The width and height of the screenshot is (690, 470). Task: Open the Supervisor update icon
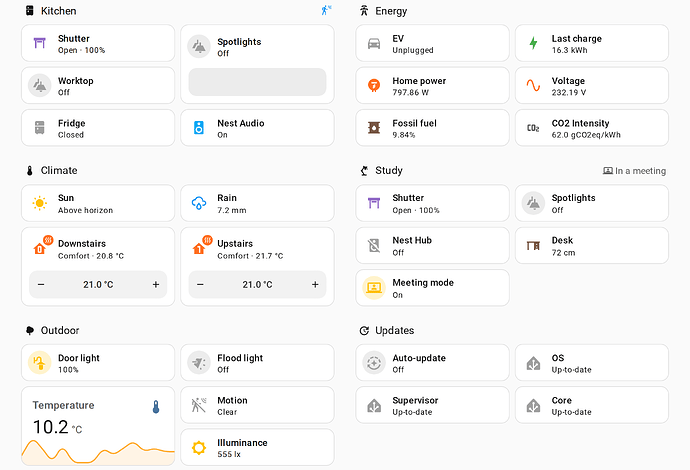pos(374,405)
